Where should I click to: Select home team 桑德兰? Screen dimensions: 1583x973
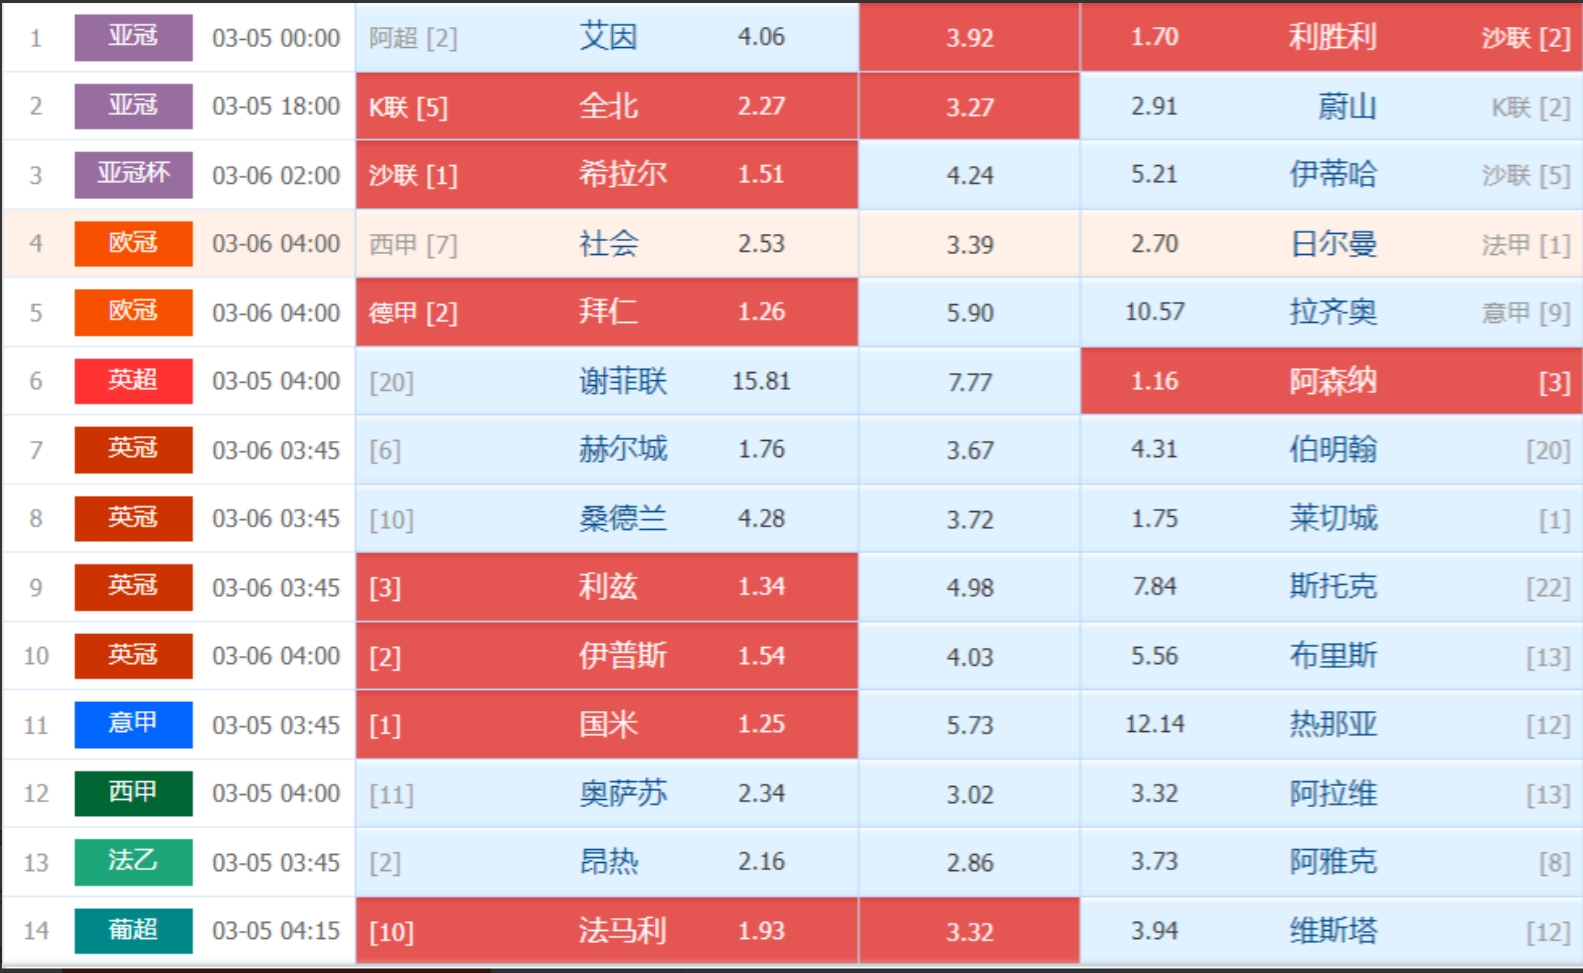point(622,518)
